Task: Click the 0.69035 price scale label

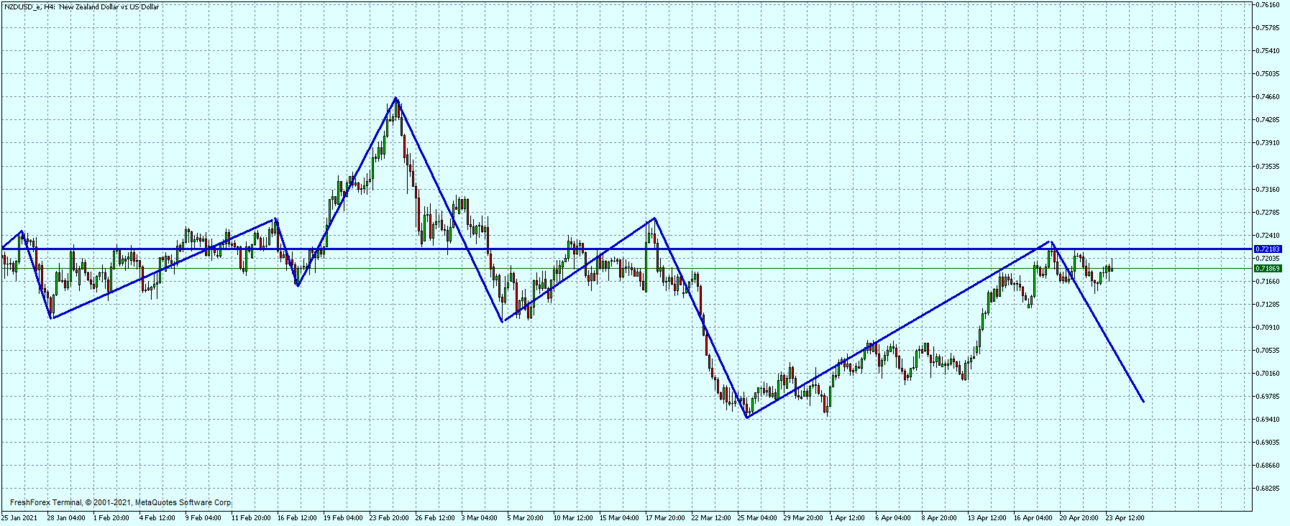Action: coord(1268,442)
